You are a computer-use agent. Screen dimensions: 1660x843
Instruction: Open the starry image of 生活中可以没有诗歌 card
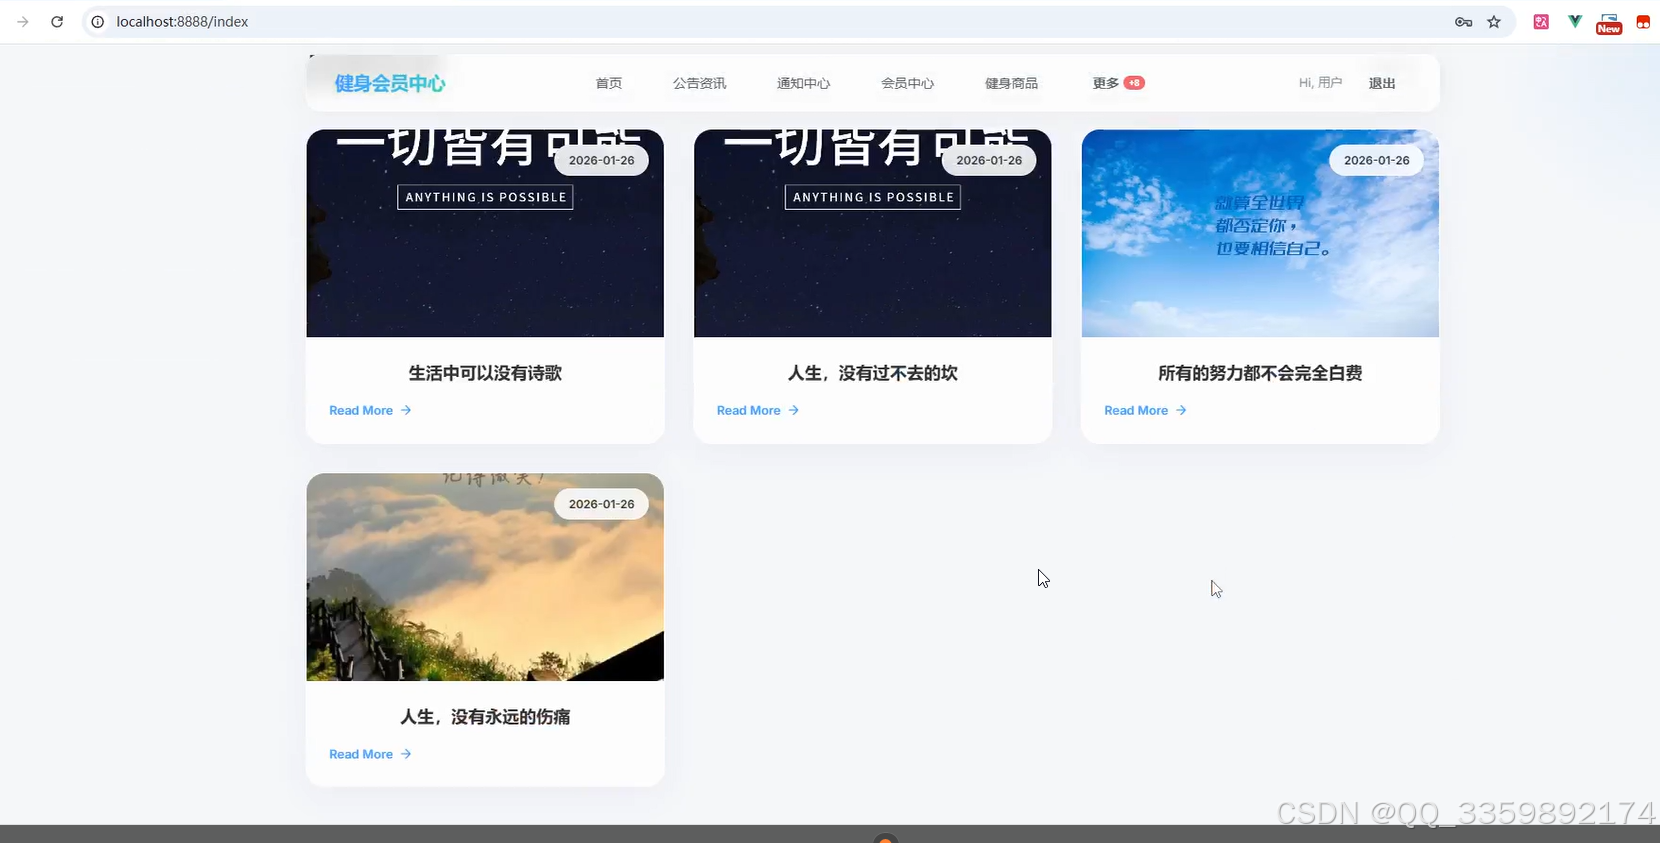tap(485, 233)
